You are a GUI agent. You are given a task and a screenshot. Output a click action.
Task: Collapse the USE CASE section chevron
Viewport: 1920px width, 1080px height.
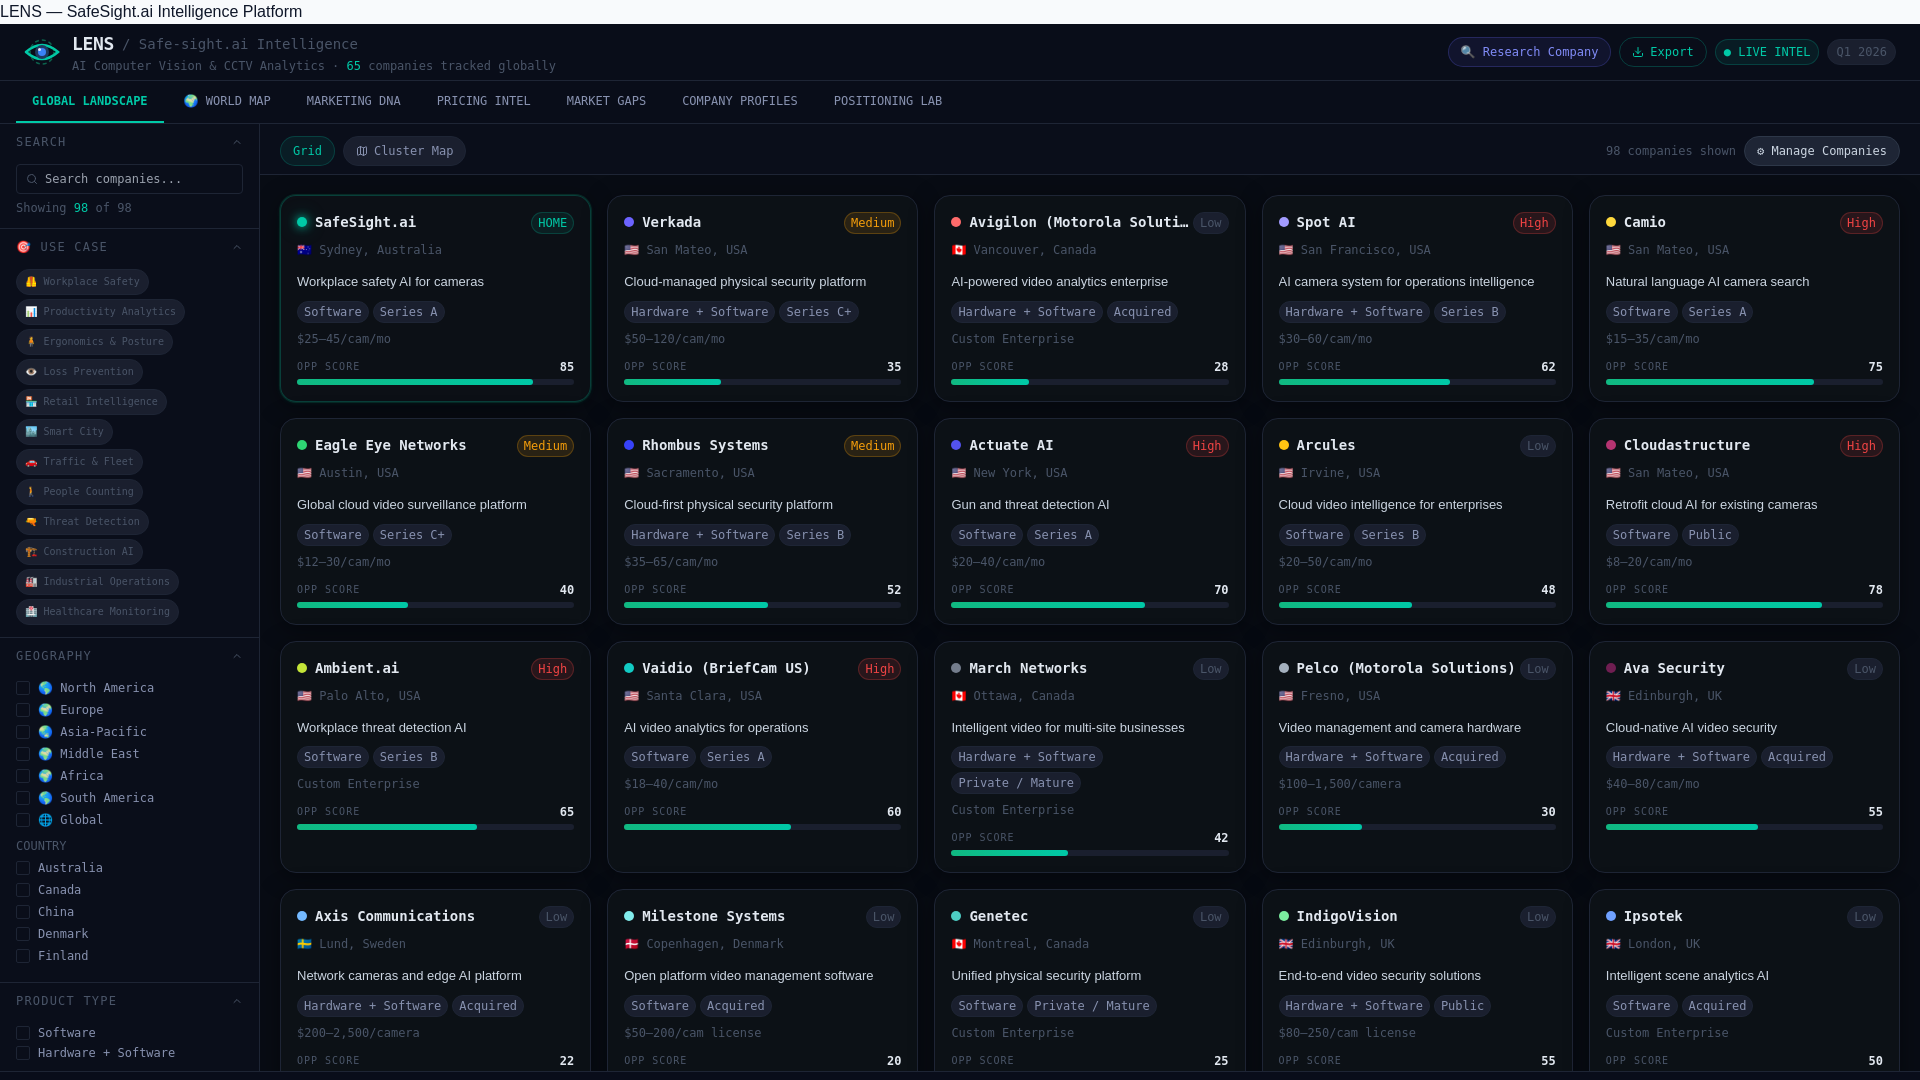pyautogui.click(x=237, y=247)
